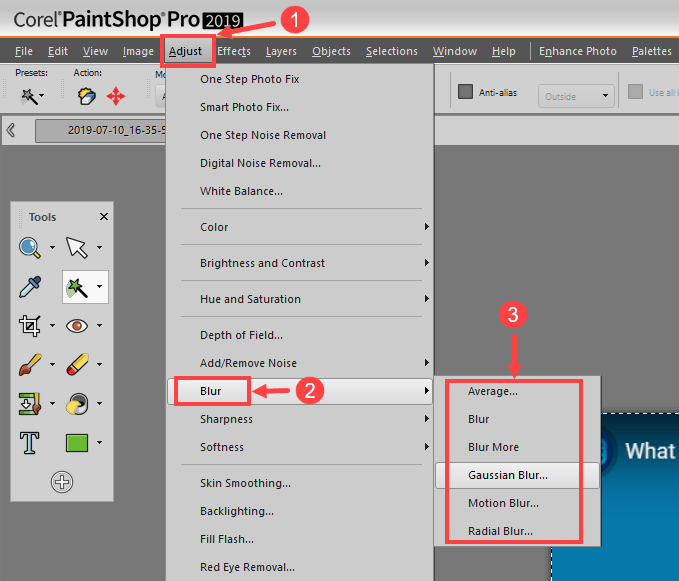Select the Paint Brush tool
The height and width of the screenshot is (581, 679).
[x=29, y=365]
